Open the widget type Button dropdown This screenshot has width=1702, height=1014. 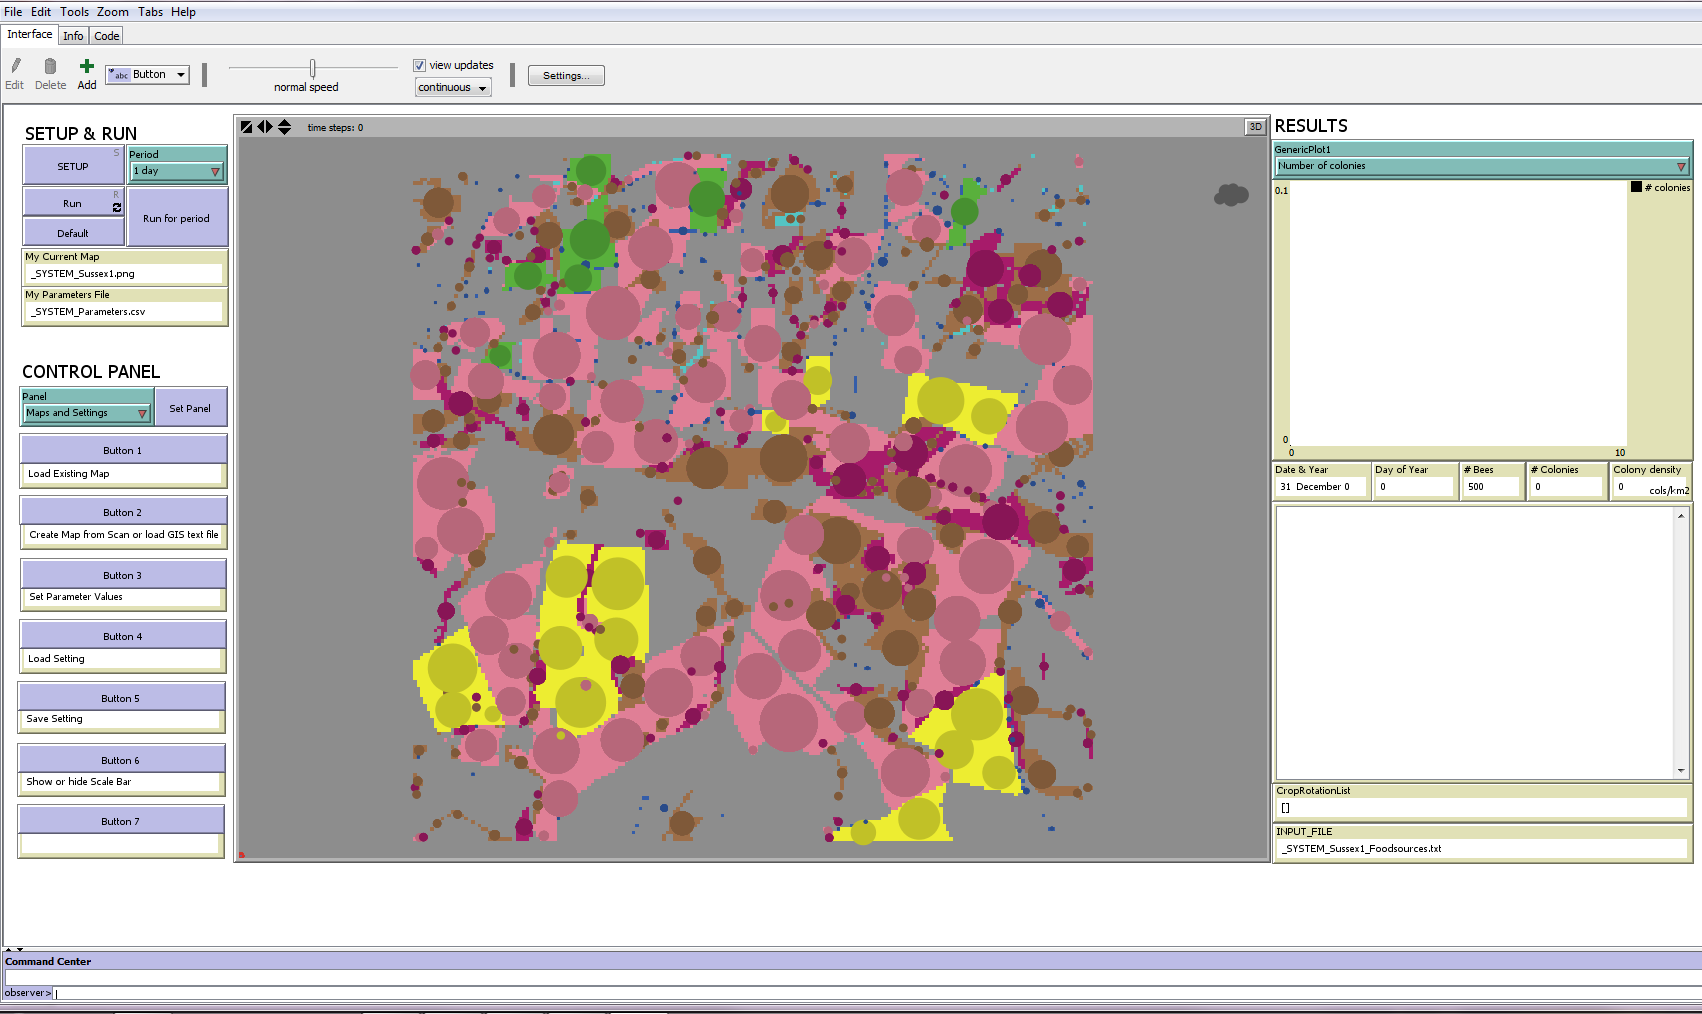[x=147, y=75]
